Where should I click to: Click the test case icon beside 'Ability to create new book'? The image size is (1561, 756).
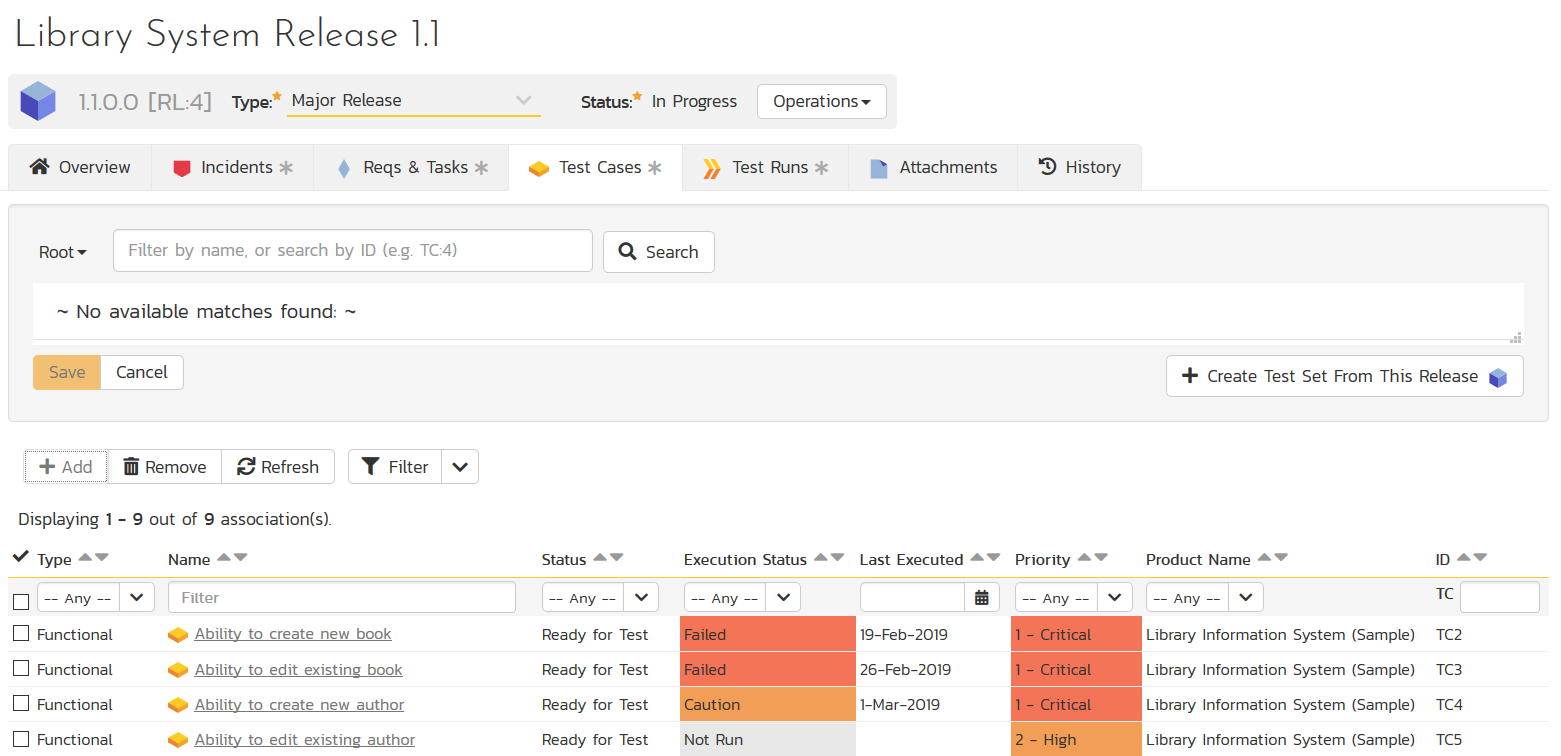point(178,635)
